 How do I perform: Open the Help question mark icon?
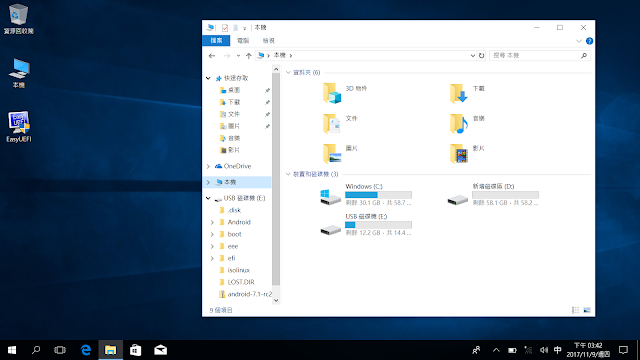point(589,41)
